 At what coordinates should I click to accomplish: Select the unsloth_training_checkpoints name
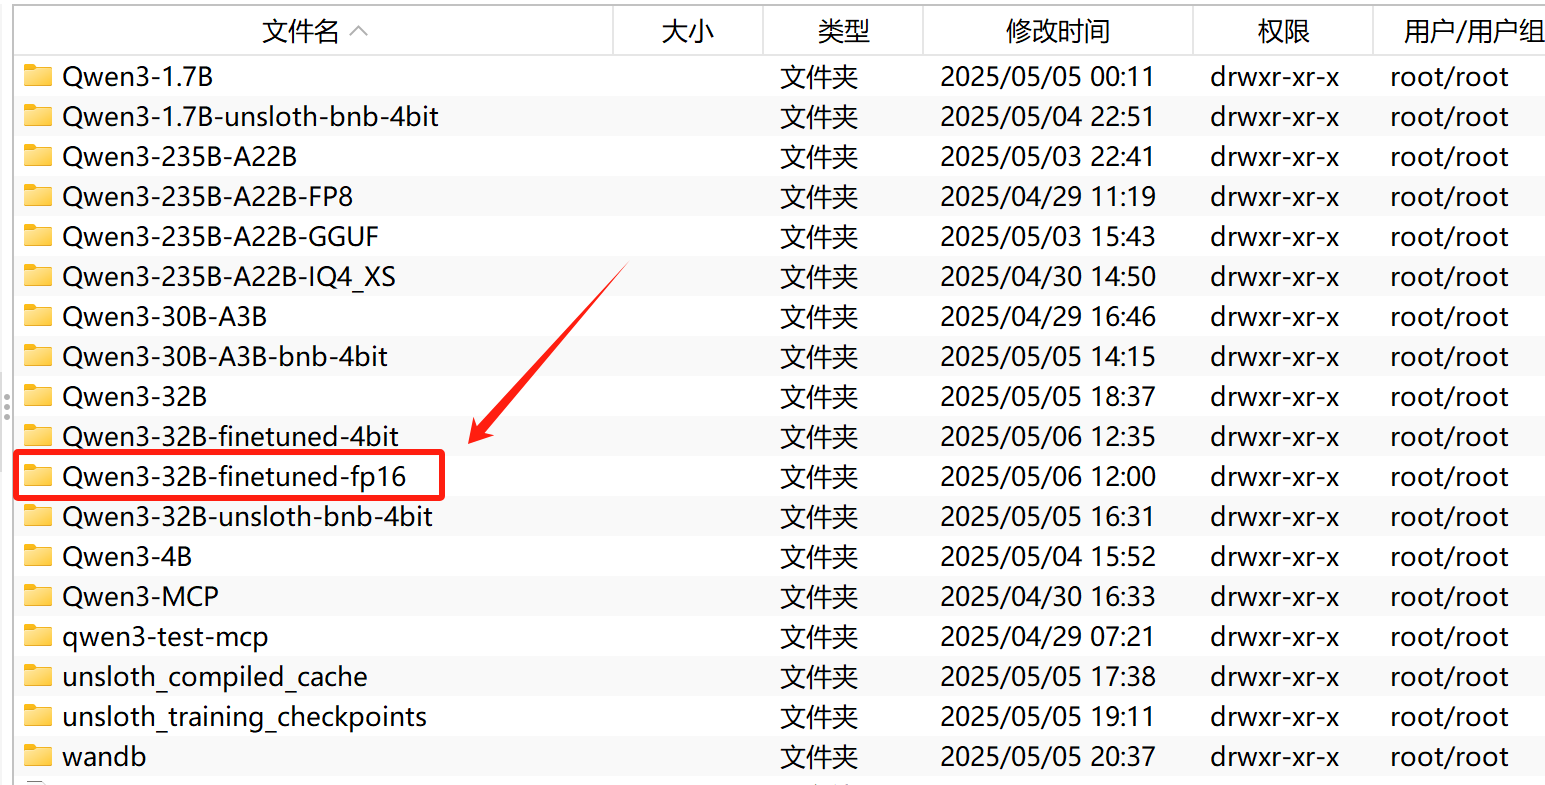point(245,717)
